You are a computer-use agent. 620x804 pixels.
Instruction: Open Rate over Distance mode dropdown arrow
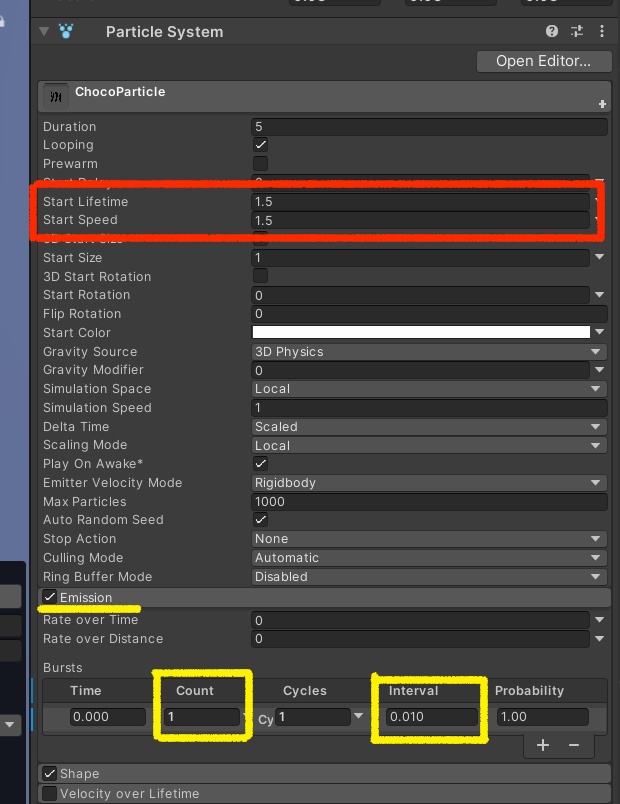(x=599, y=639)
